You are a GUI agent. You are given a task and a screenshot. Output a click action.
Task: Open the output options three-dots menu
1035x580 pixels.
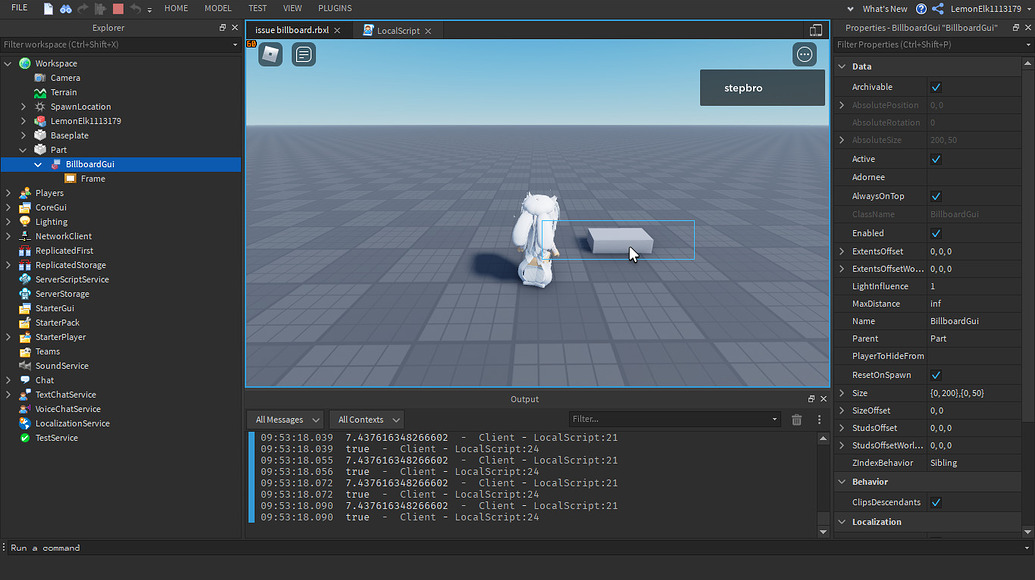point(819,420)
